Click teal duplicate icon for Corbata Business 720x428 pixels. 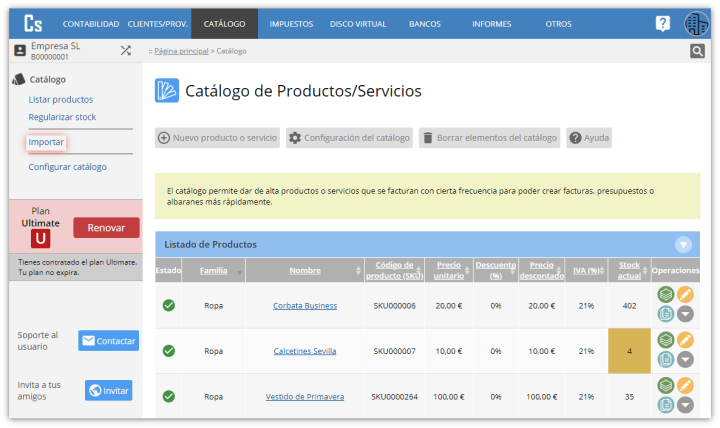pos(665,314)
